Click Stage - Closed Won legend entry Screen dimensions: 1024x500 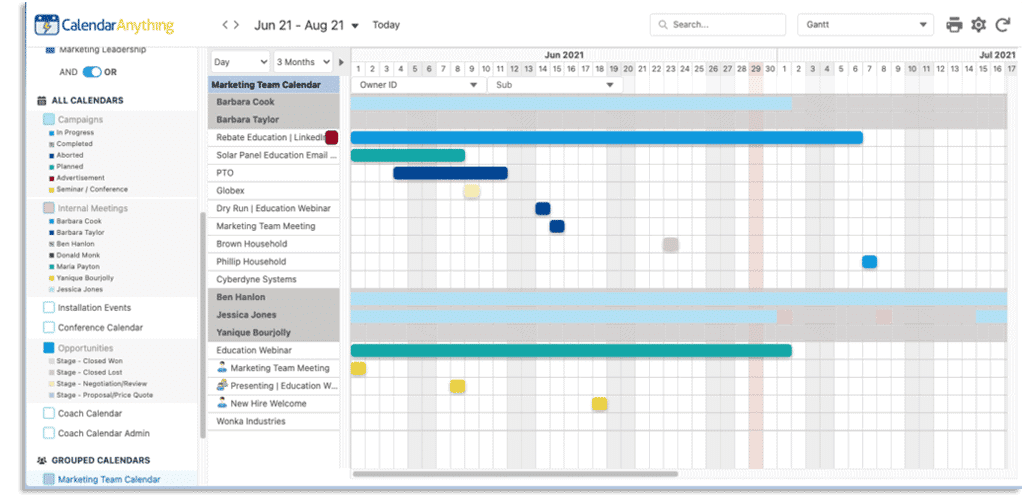[85, 360]
